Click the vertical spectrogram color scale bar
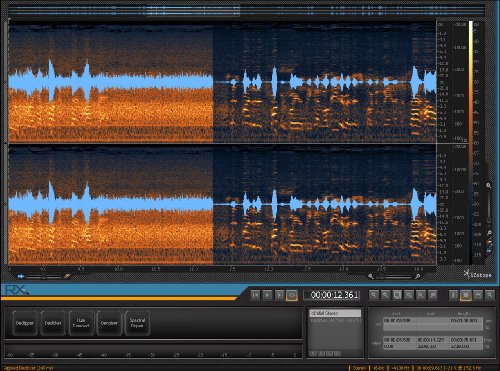This screenshot has width=500, height=371. pyautogui.click(x=471, y=143)
